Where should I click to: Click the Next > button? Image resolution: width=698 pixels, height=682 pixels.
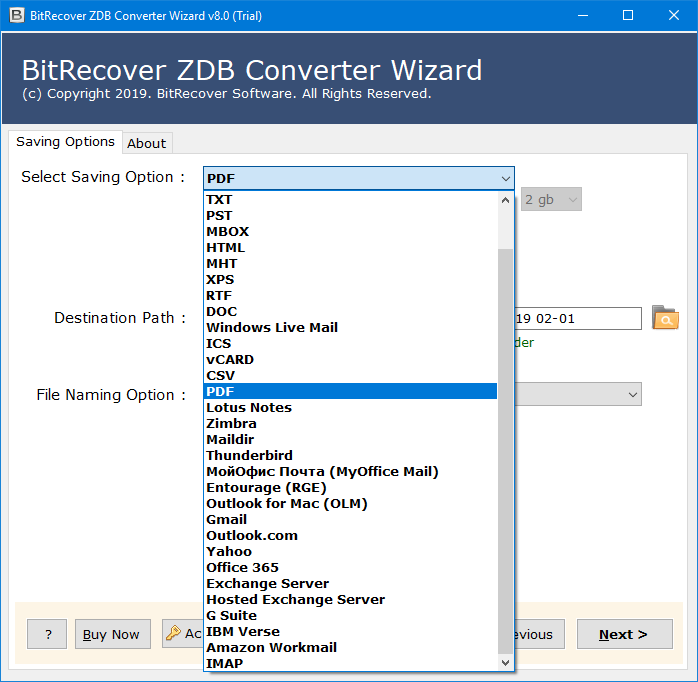[624, 634]
